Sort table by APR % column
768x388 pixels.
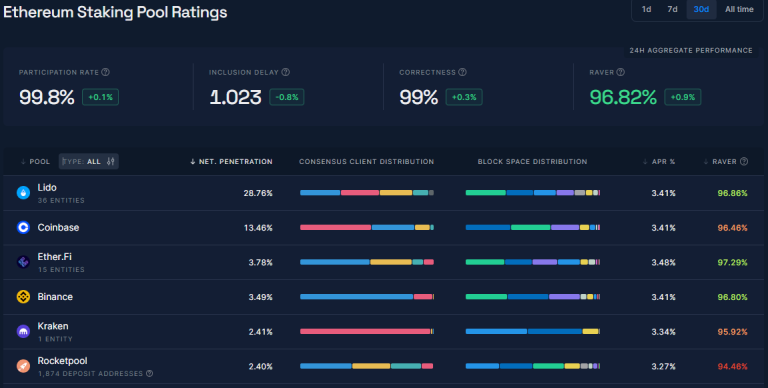(x=659, y=161)
